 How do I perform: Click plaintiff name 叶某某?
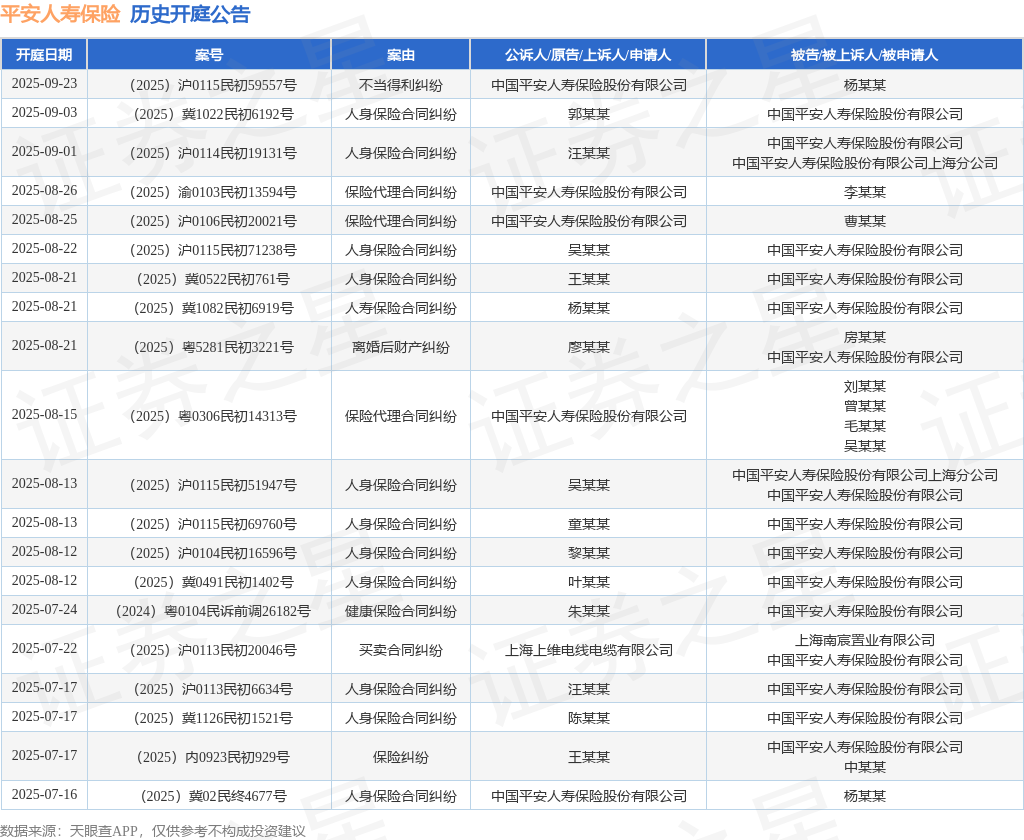(x=588, y=583)
